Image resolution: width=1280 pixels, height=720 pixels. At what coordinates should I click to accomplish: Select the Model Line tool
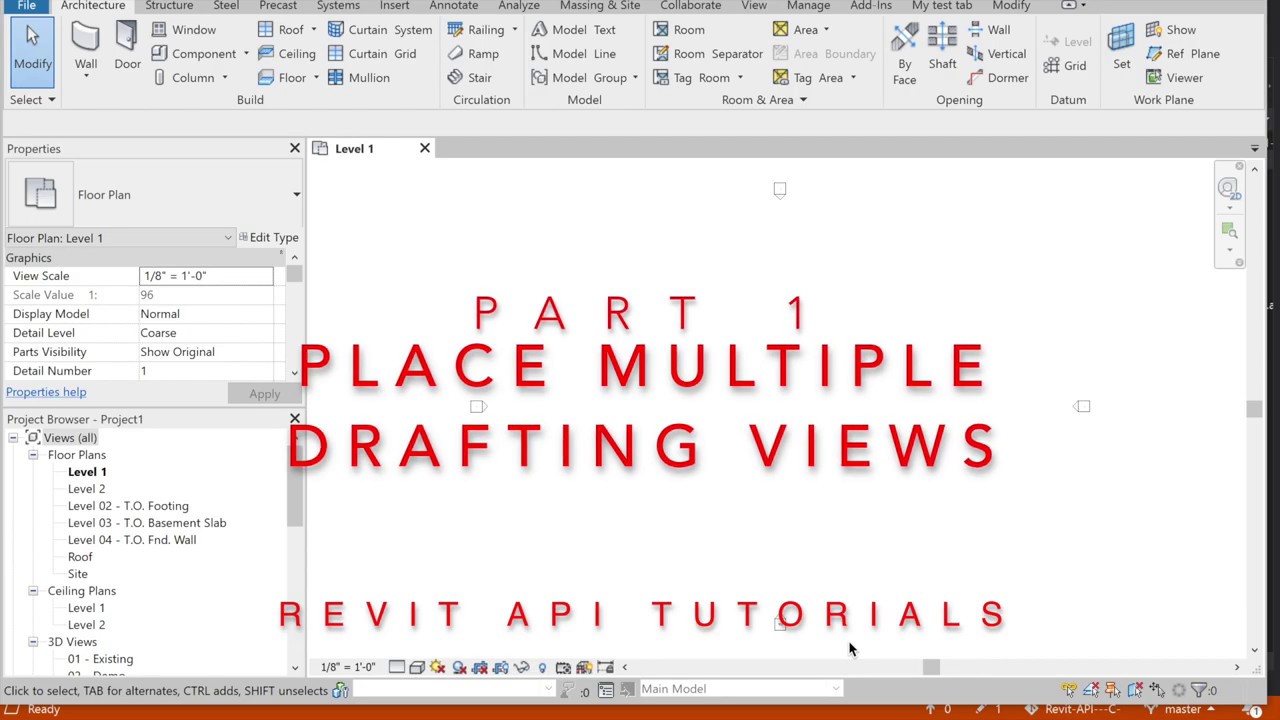574,54
